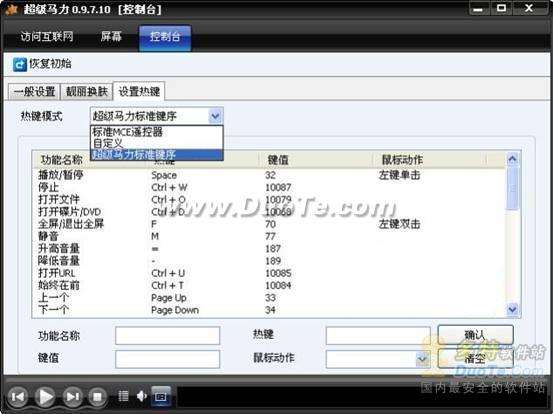Skip to previous track button
Image resolution: width=553 pixels, height=414 pixels.
tap(18, 397)
